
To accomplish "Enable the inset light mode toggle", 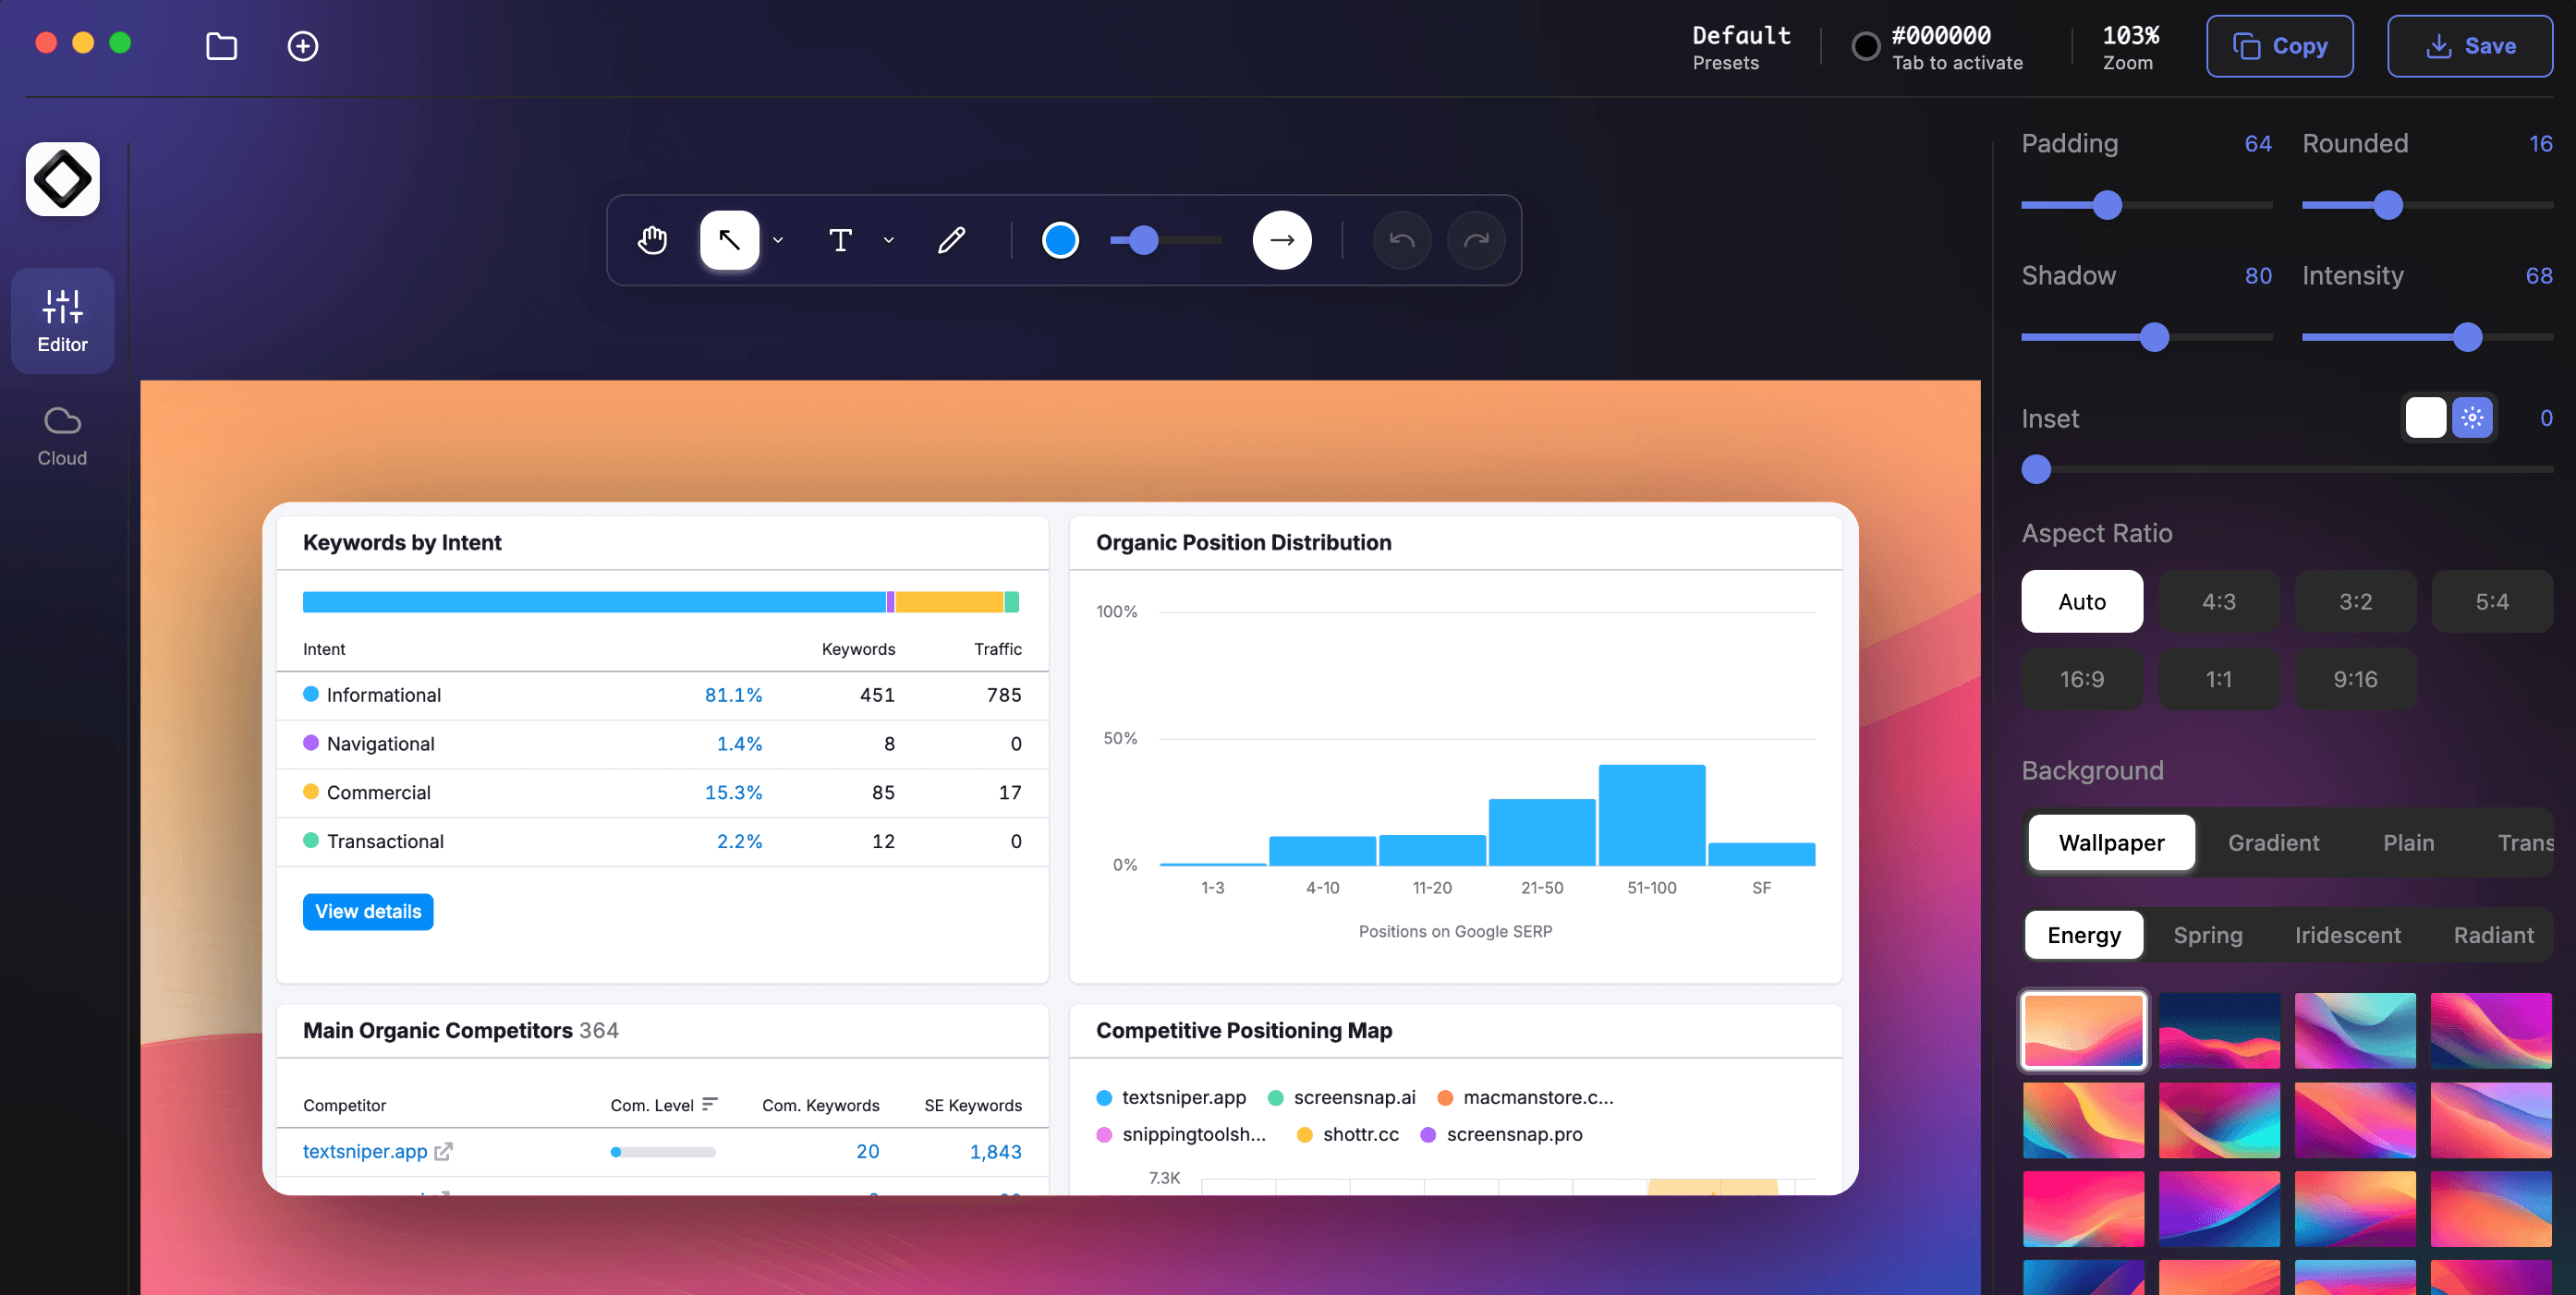I will coord(2425,418).
